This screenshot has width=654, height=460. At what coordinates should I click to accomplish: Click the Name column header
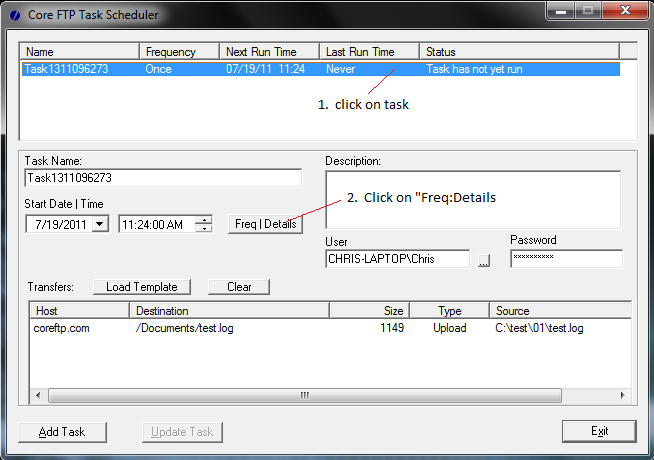[x=80, y=51]
